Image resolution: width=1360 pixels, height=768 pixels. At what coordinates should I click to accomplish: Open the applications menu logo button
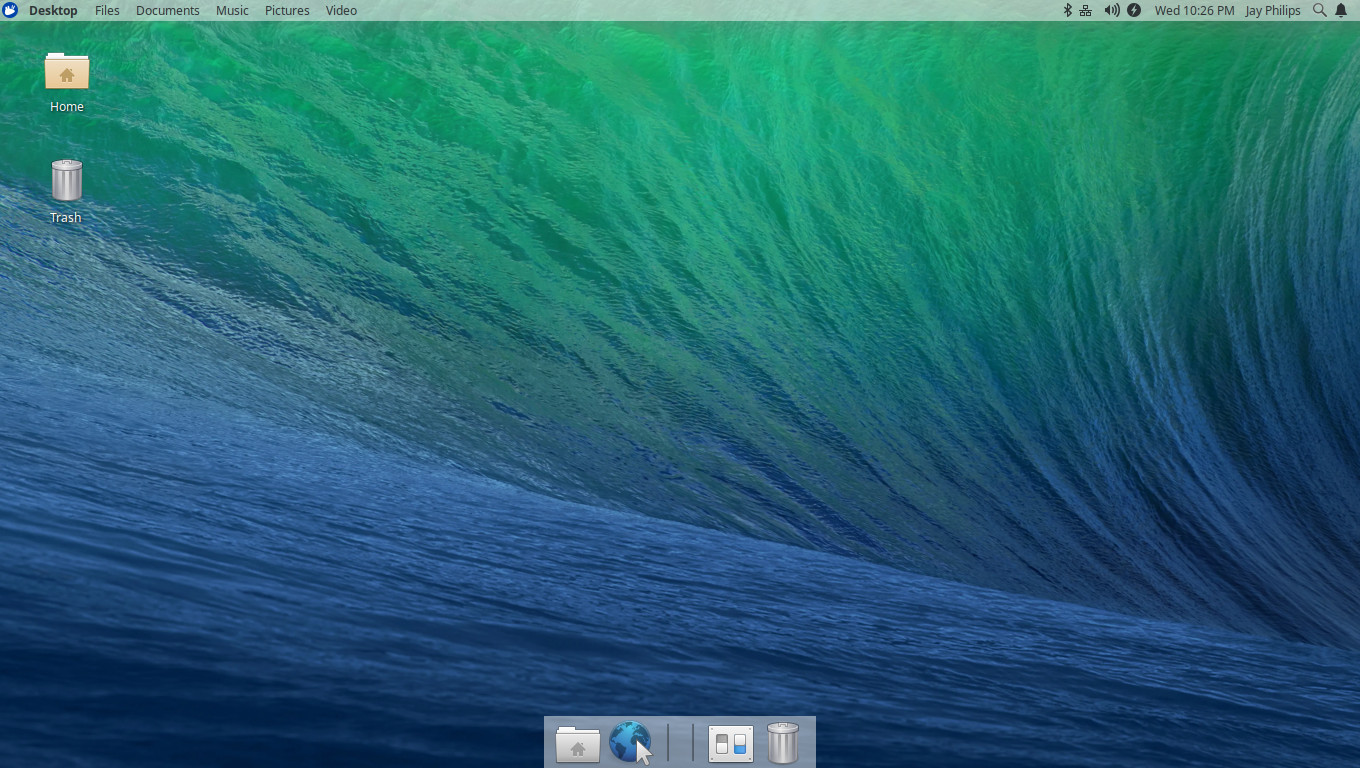10,10
